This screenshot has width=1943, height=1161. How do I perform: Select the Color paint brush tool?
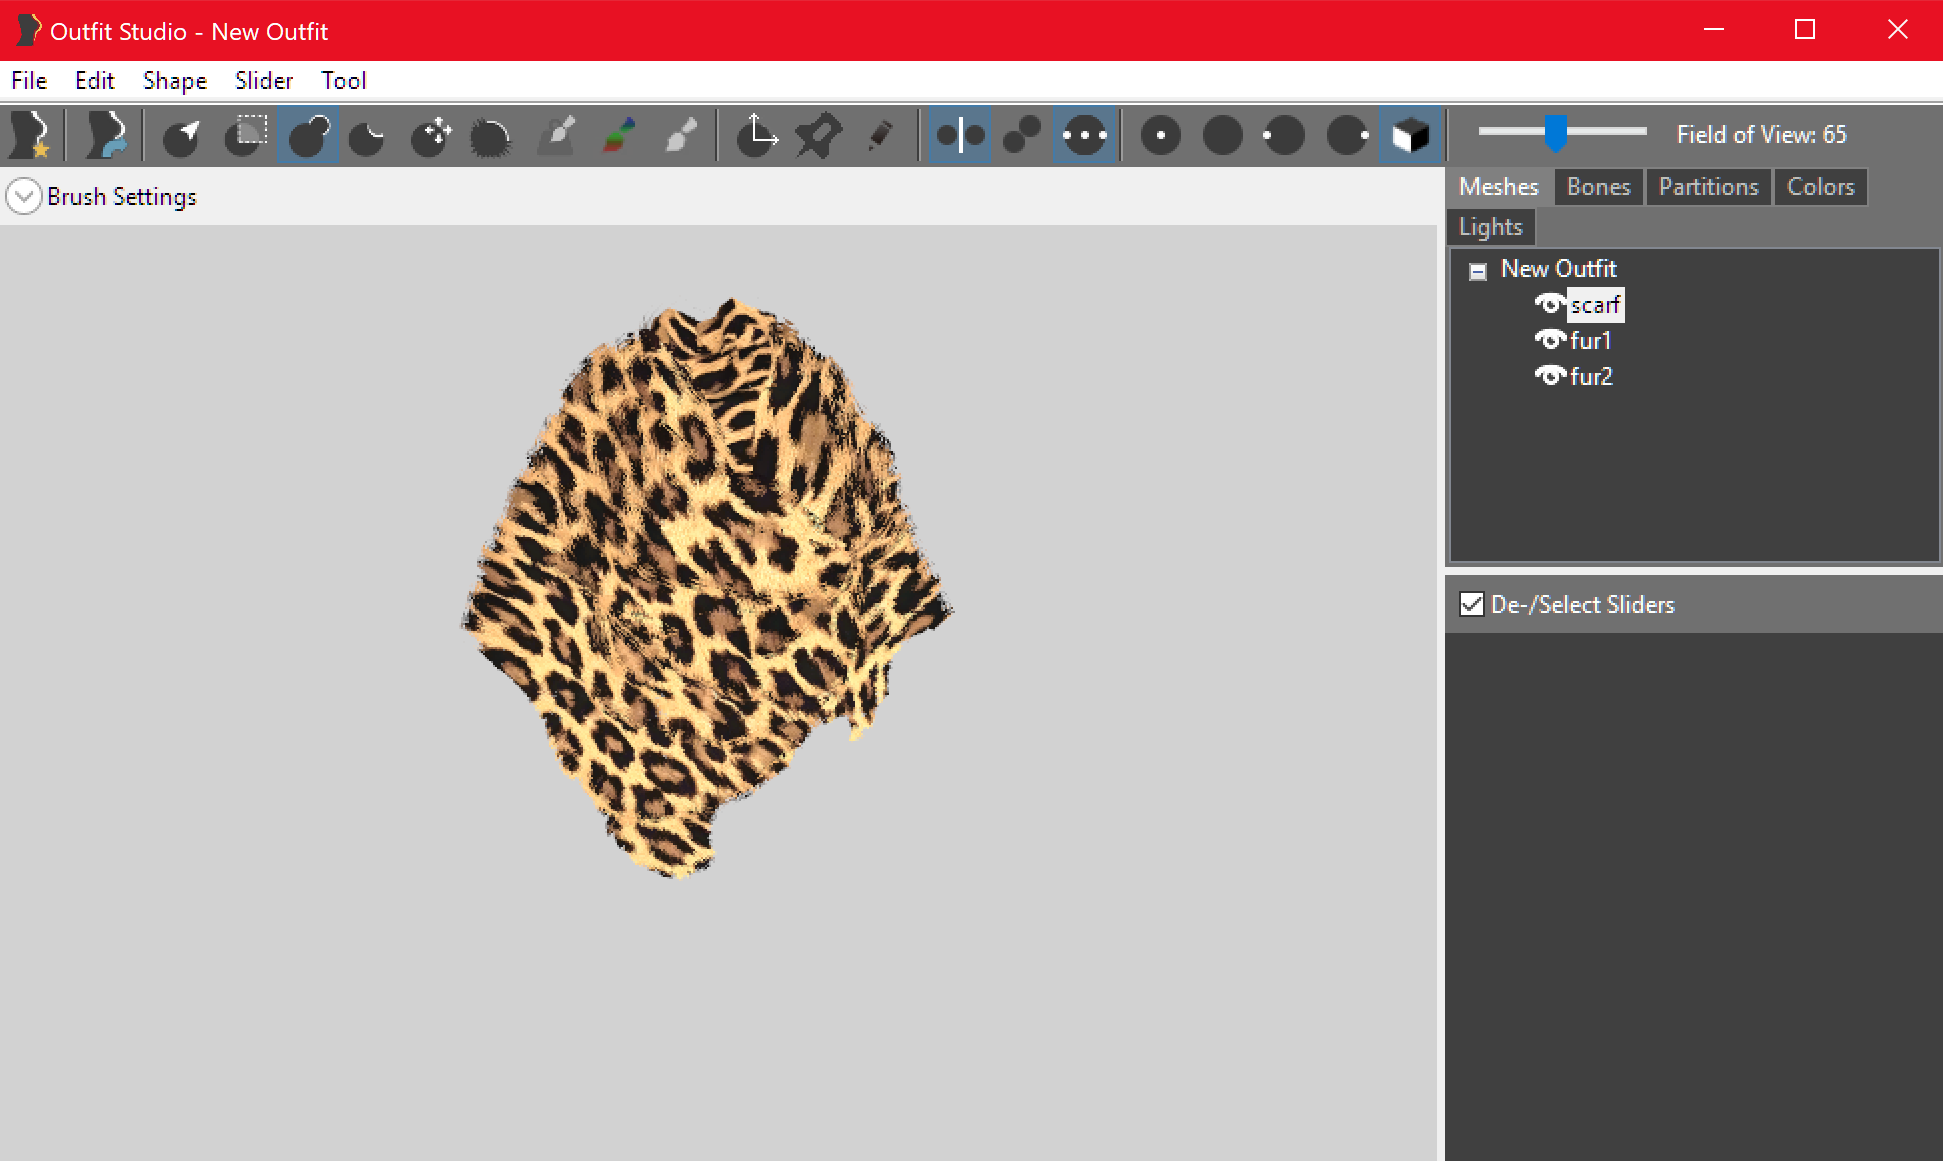620,135
